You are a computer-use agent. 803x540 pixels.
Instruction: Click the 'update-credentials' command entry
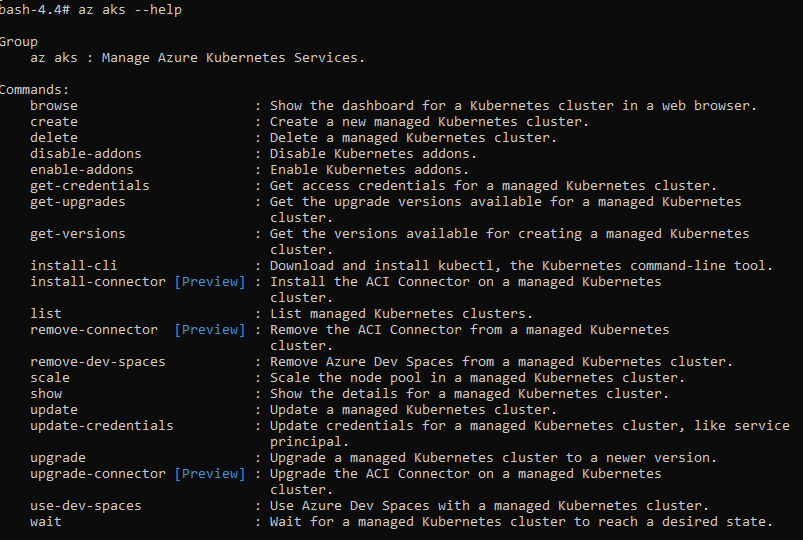point(102,425)
